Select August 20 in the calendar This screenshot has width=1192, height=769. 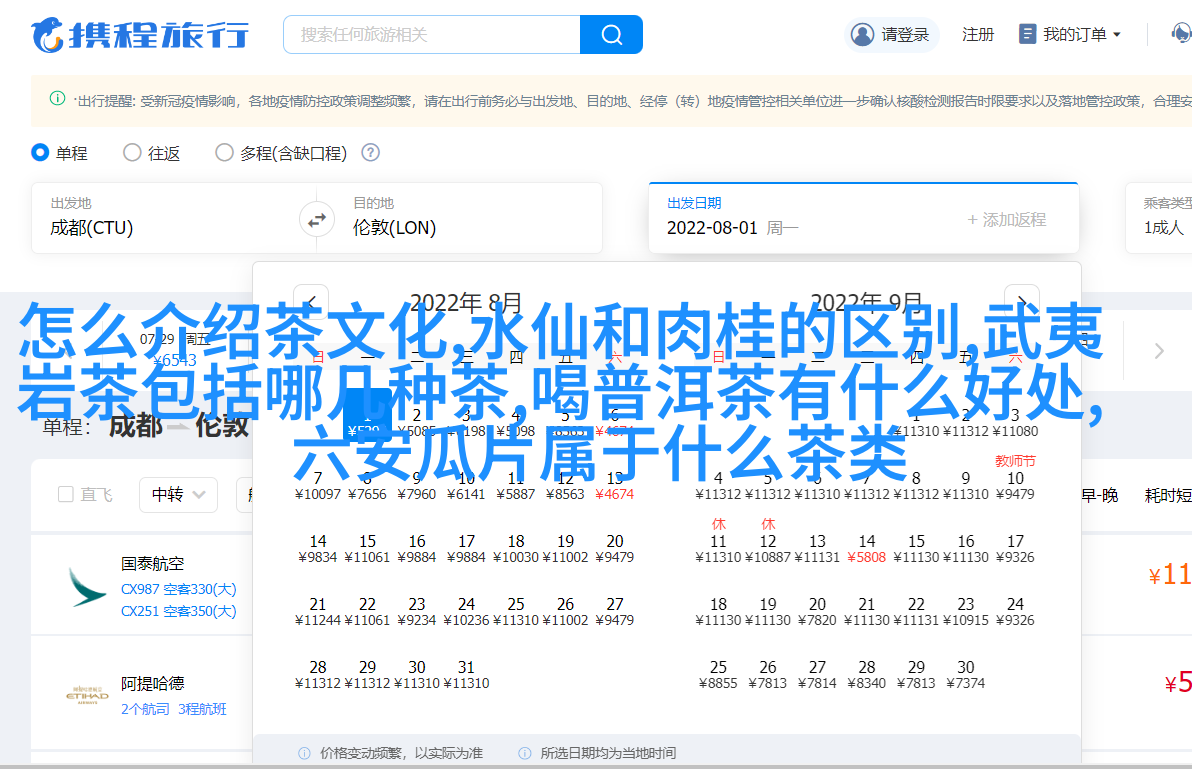coord(615,549)
